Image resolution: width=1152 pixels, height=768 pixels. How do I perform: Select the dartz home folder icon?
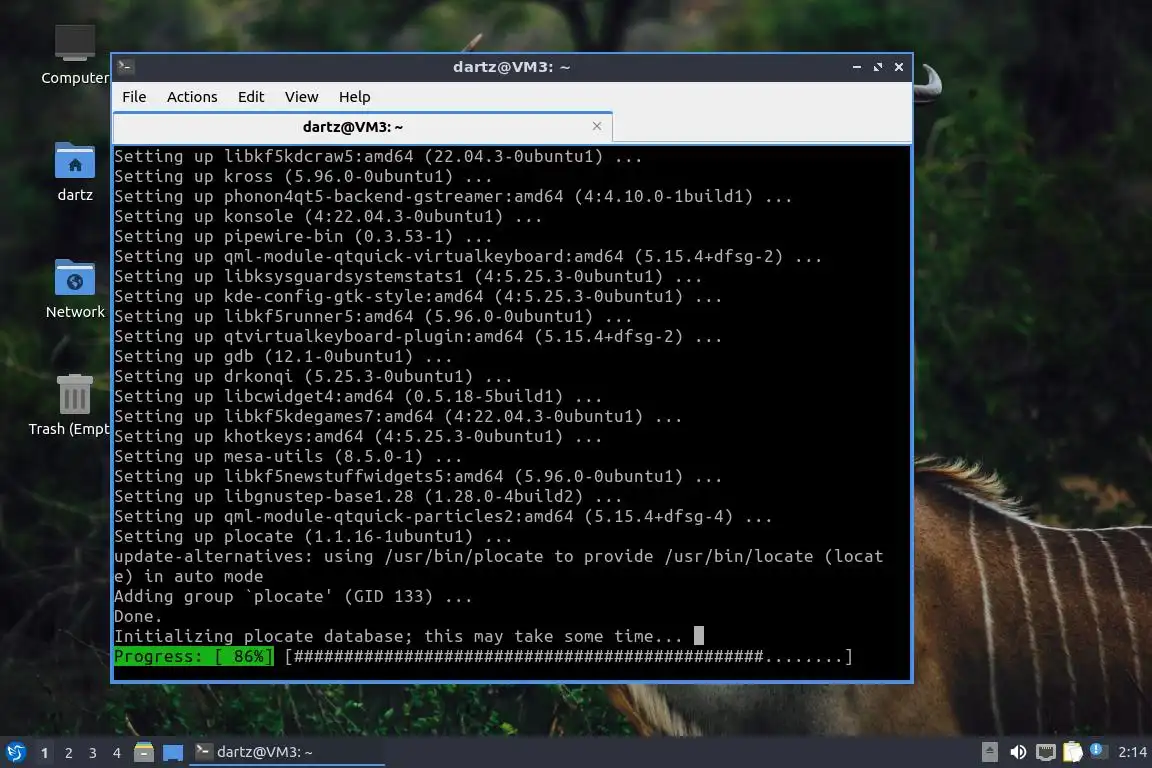75,172
